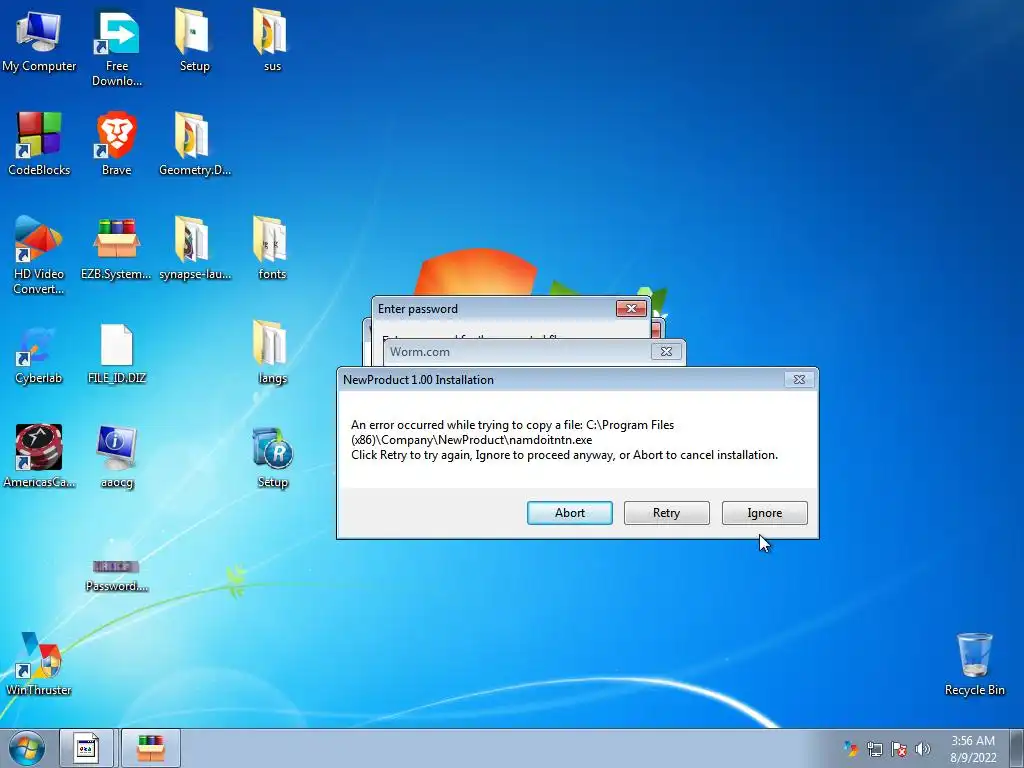Close the NewProduct 1.00 Installation dialog
This screenshot has height=768, width=1024.
pyautogui.click(x=799, y=379)
